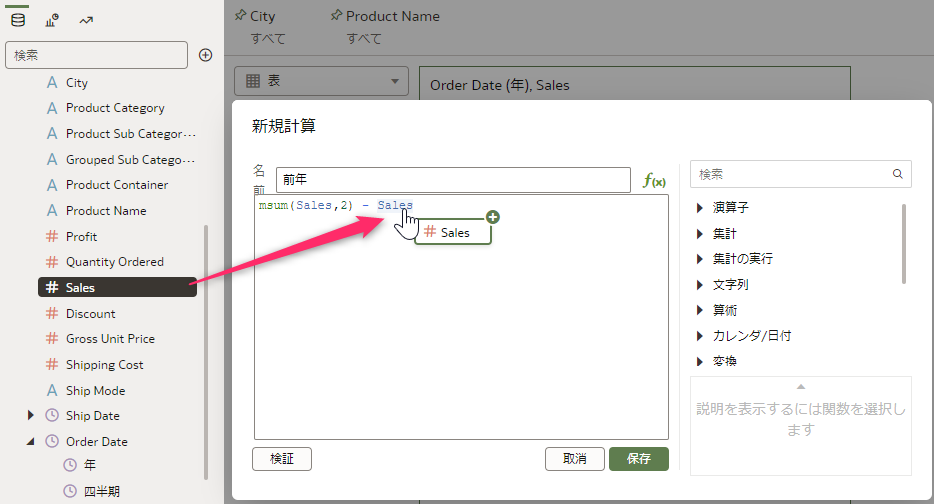Click the f(x) function icon
The image size is (934, 504).
click(654, 181)
